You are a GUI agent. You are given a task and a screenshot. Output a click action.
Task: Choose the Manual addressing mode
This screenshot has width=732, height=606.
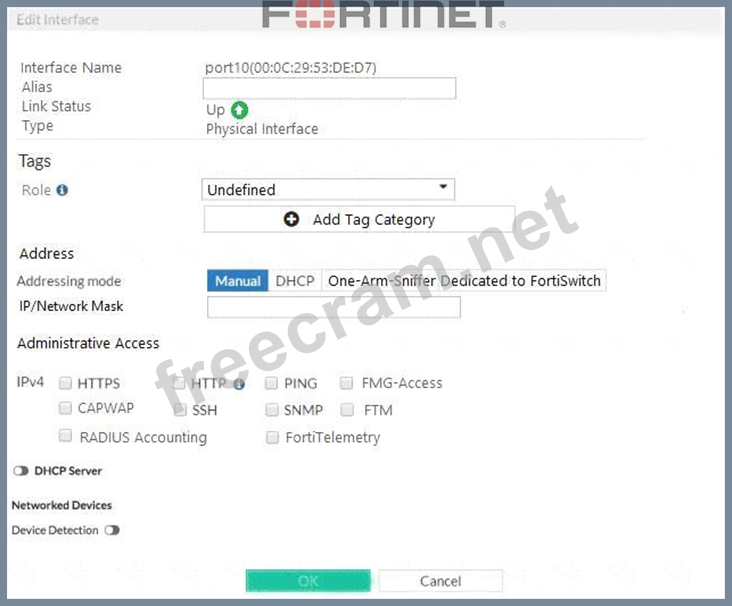pyautogui.click(x=238, y=281)
